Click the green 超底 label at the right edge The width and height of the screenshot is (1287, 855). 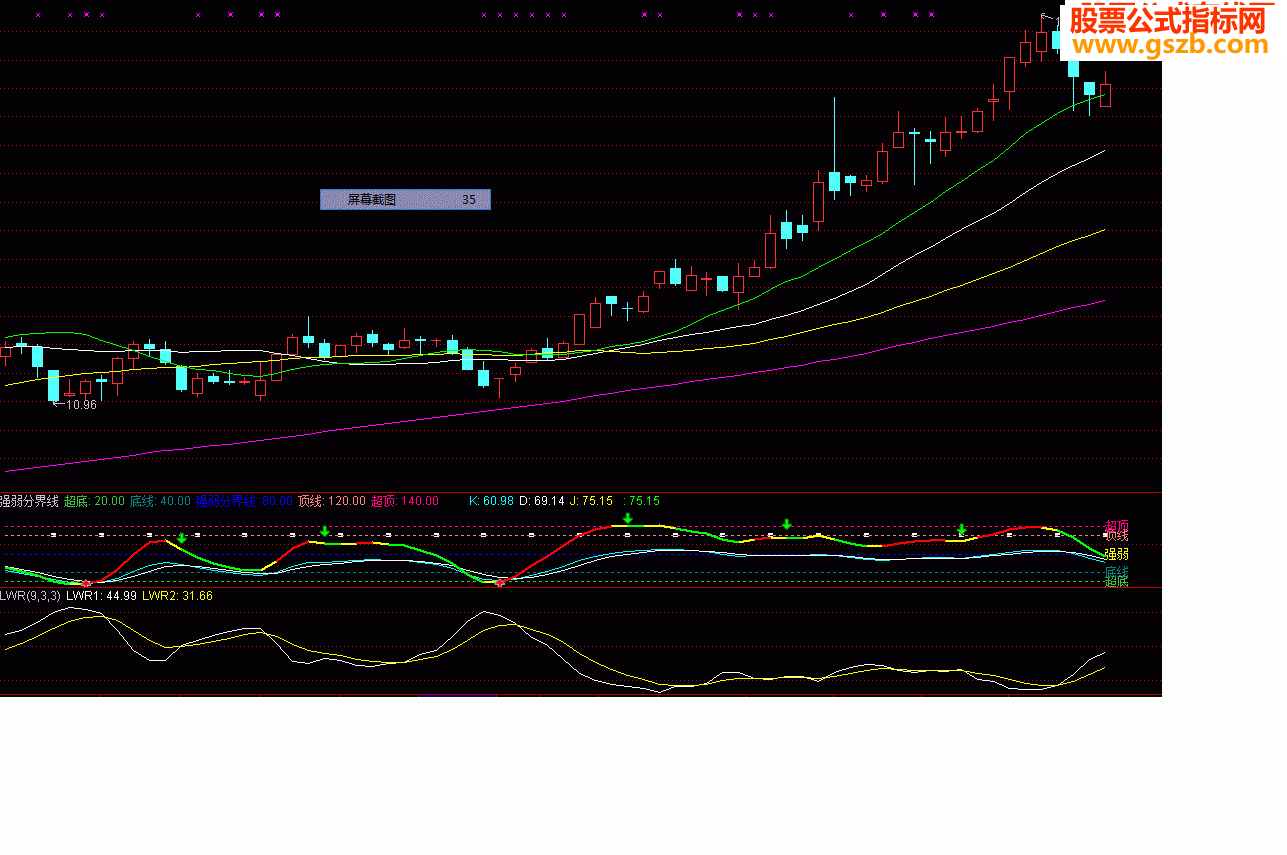tap(1117, 581)
